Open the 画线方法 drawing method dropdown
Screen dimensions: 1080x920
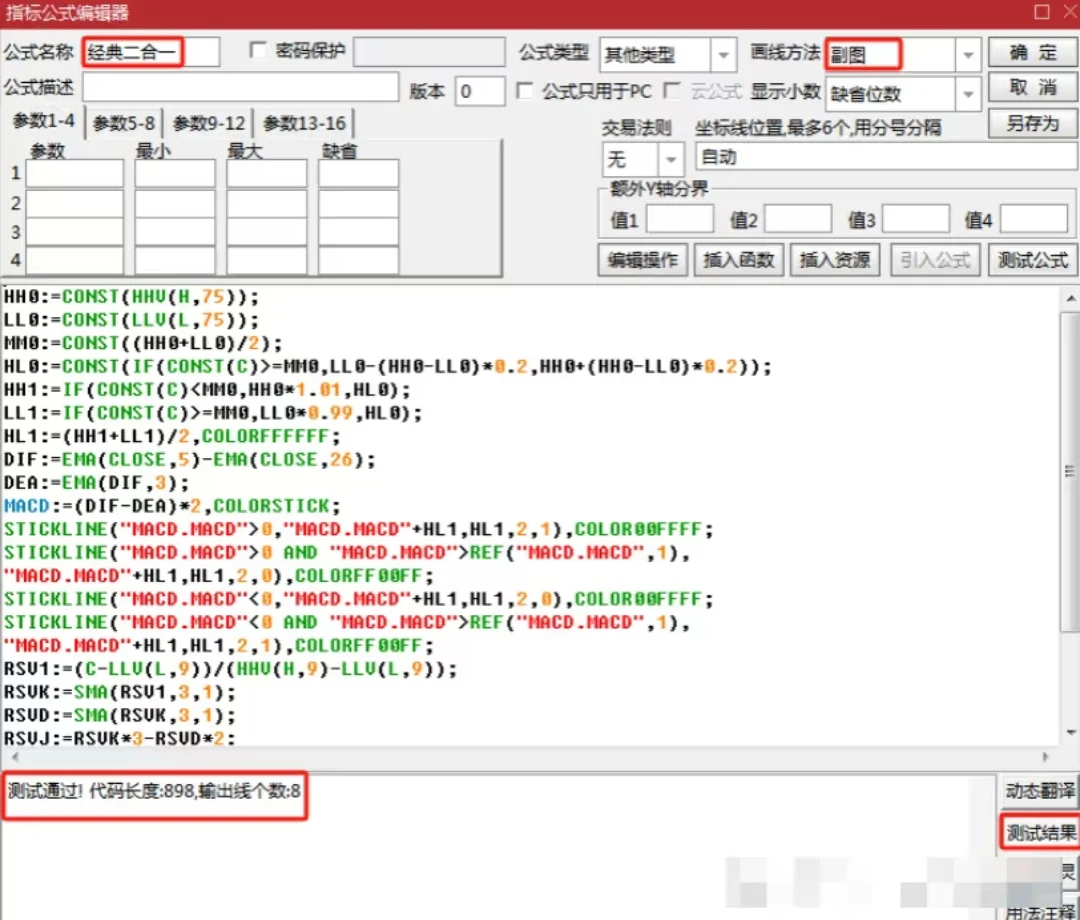968,55
